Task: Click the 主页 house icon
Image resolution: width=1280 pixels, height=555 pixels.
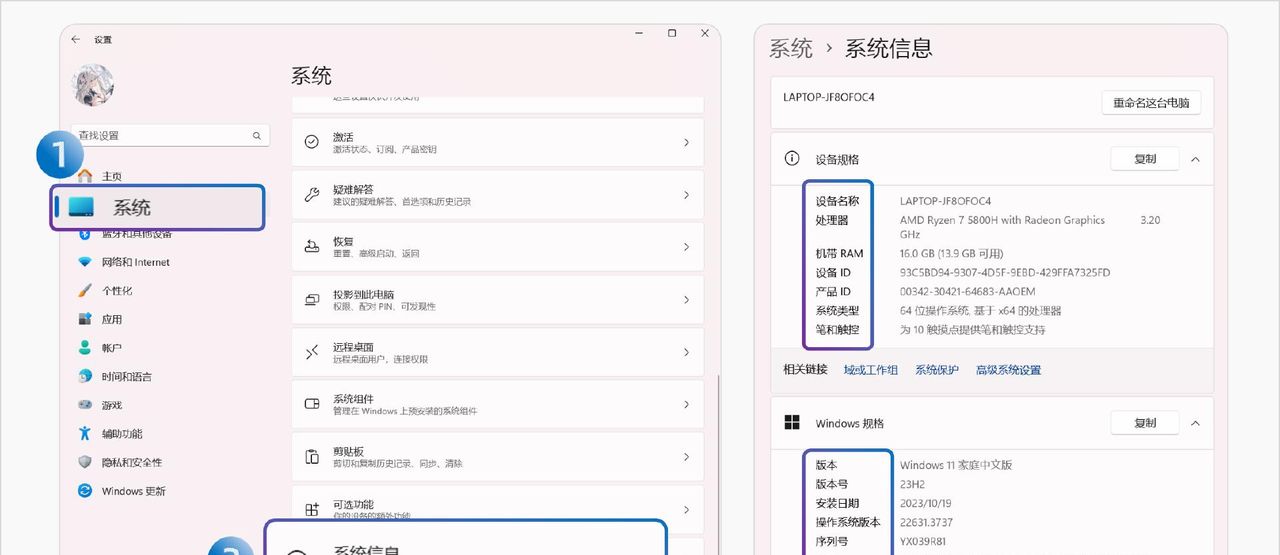Action: click(85, 176)
